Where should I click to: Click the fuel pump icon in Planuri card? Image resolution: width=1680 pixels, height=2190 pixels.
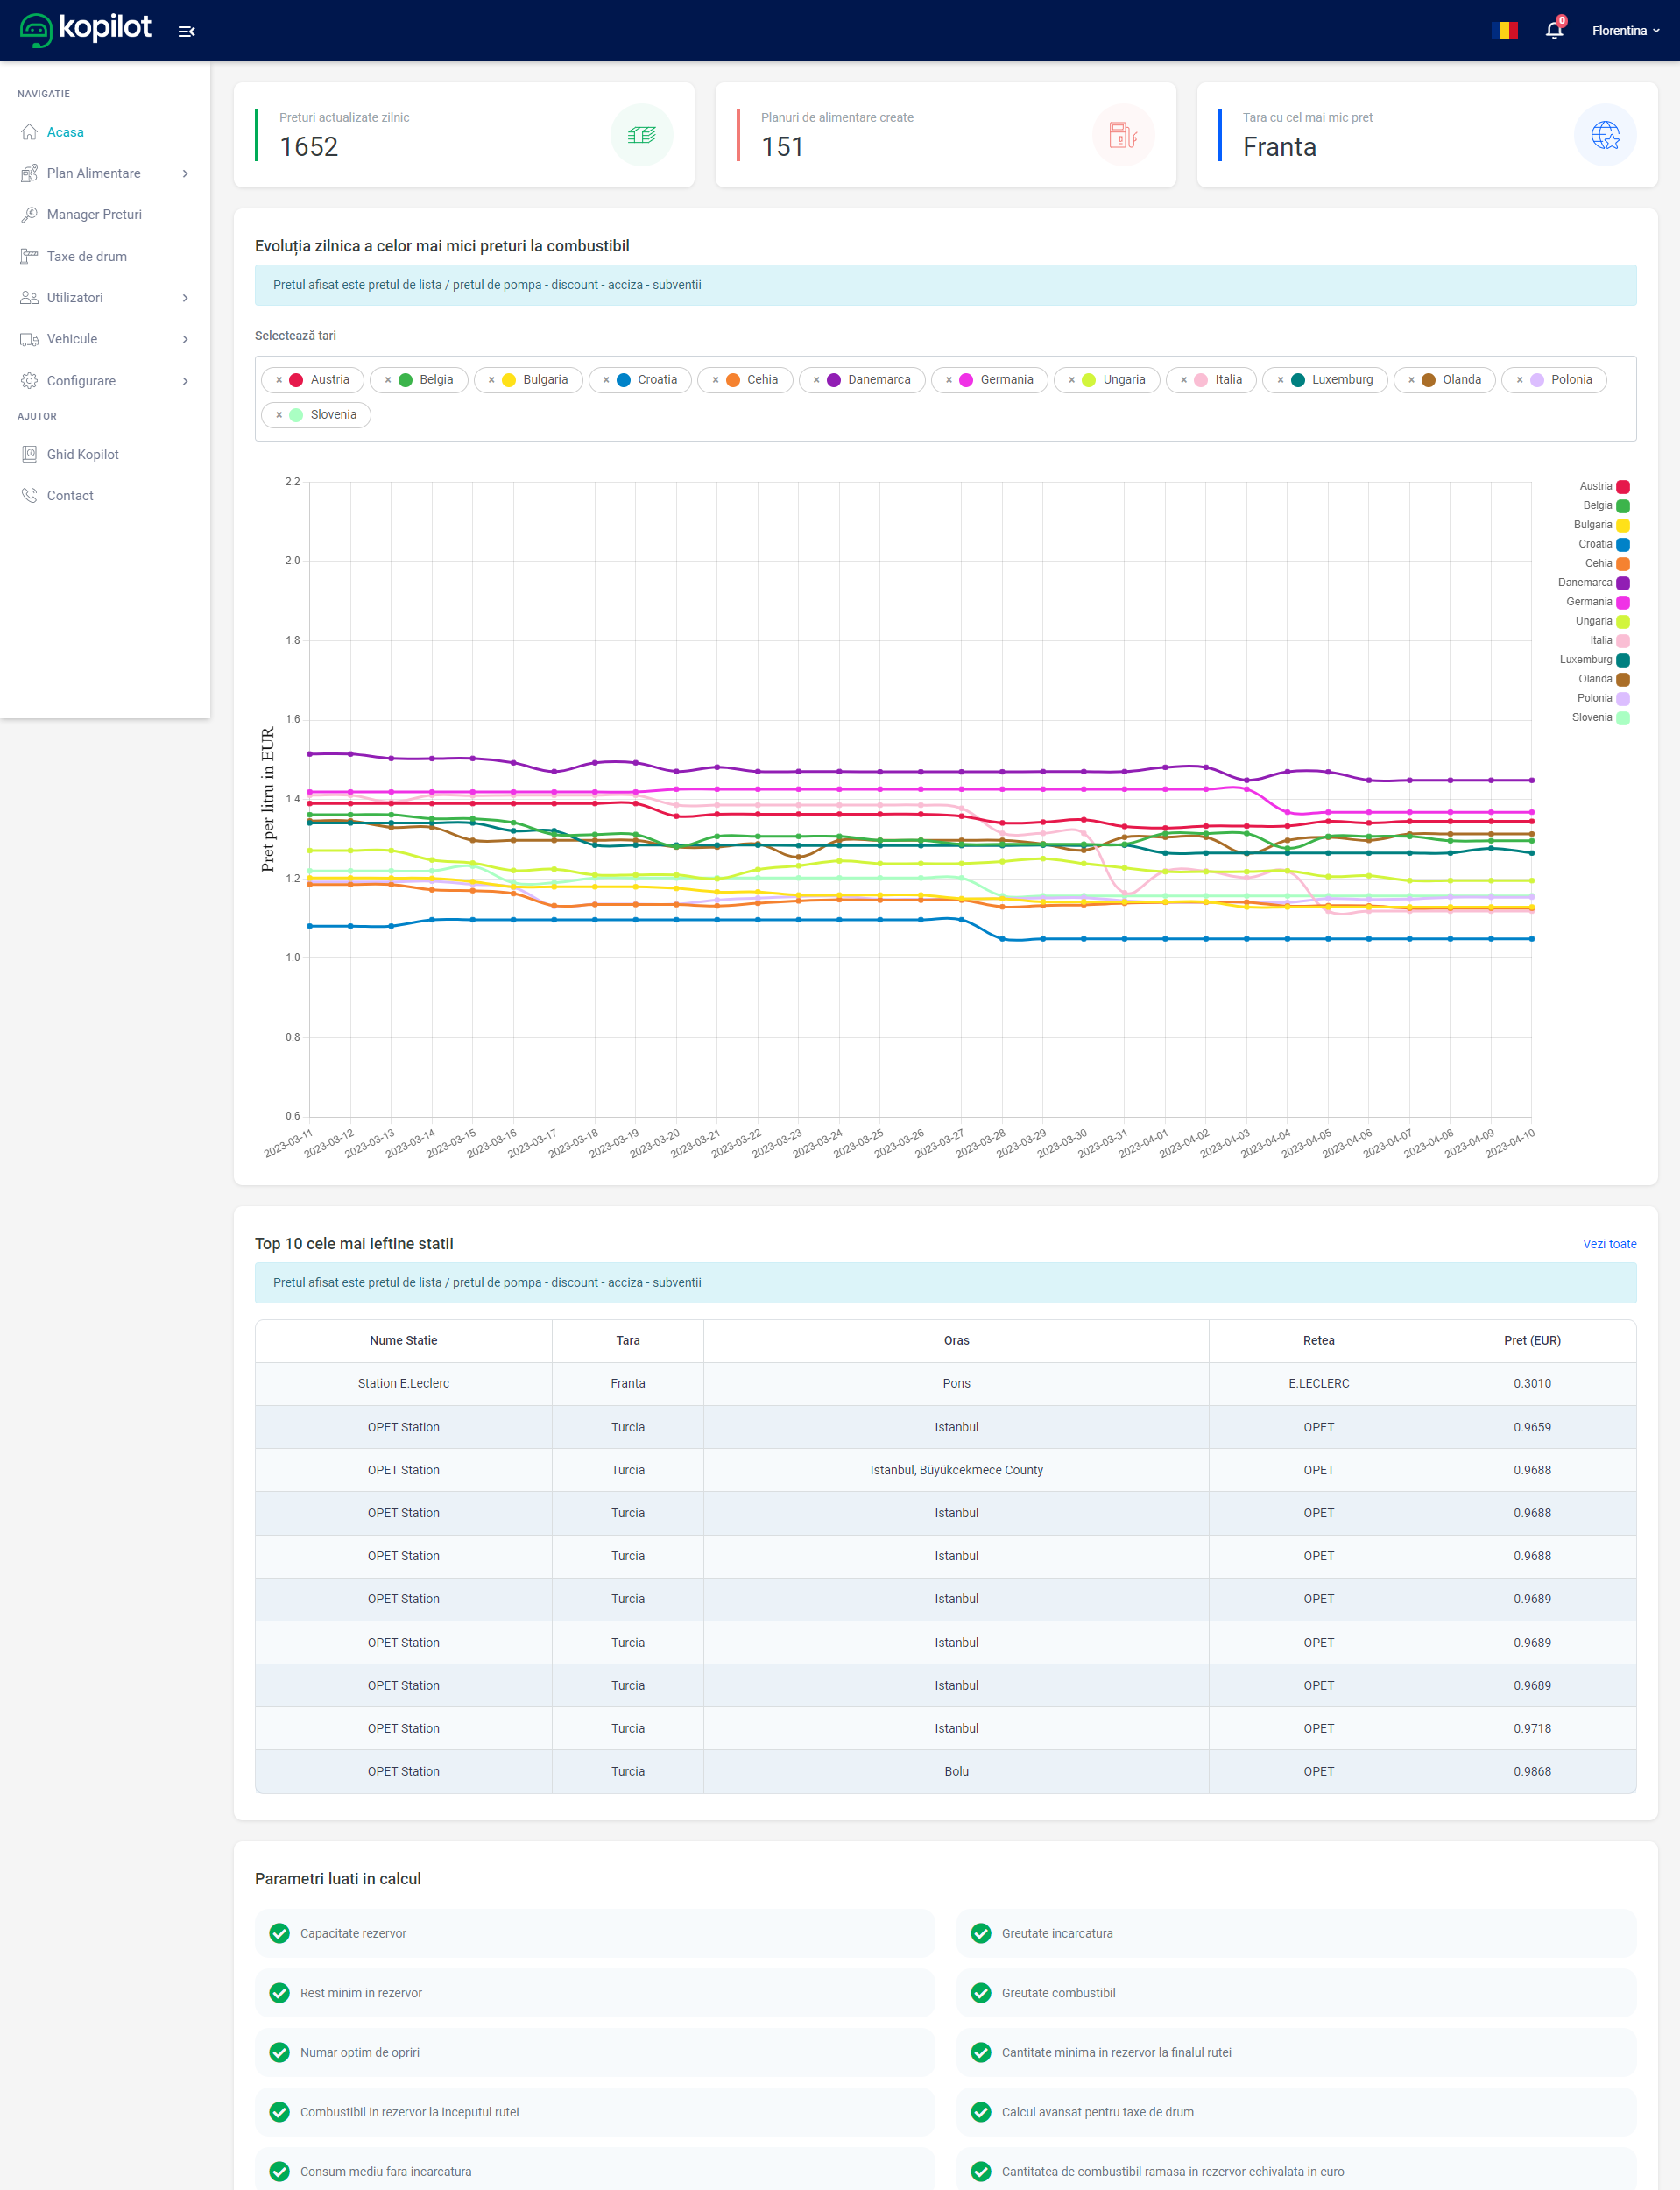pyautogui.click(x=1123, y=135)
